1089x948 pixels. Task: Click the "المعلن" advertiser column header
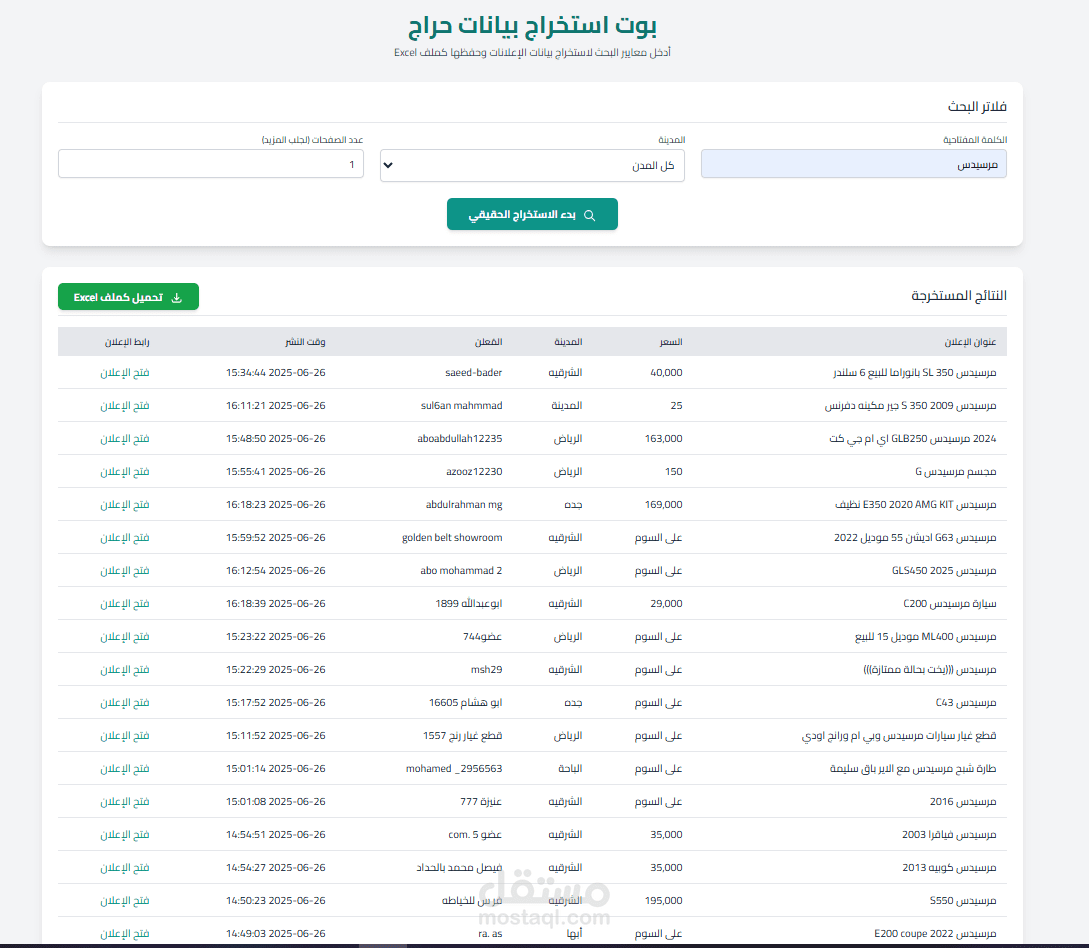(488, 342)
